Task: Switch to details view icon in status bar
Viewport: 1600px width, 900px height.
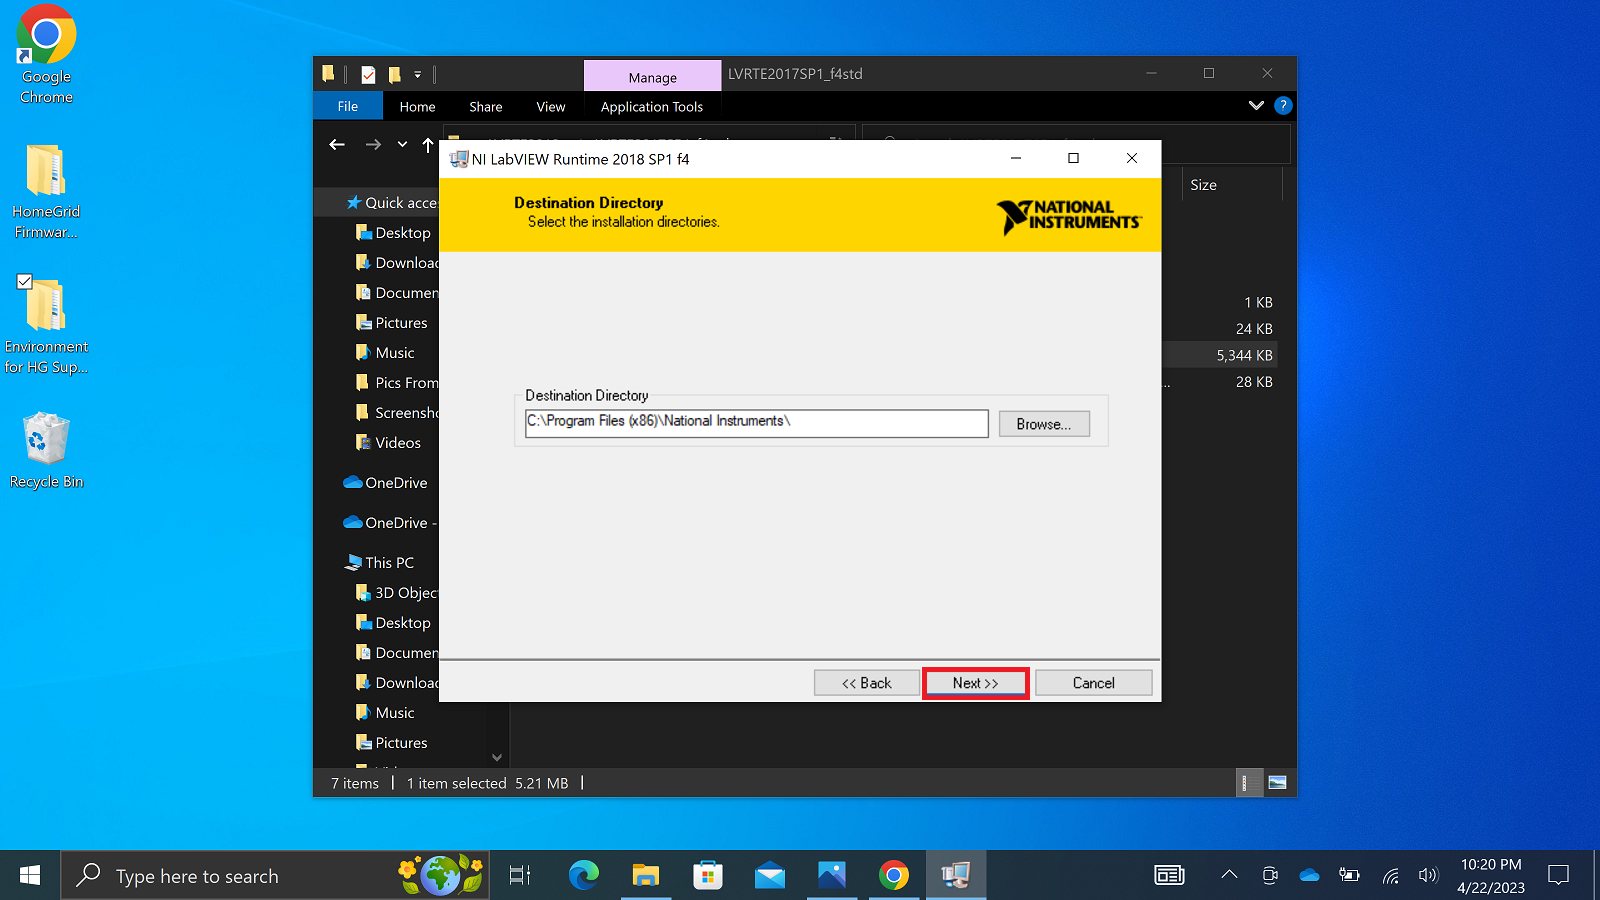Action: click(x=1249, y=783)
